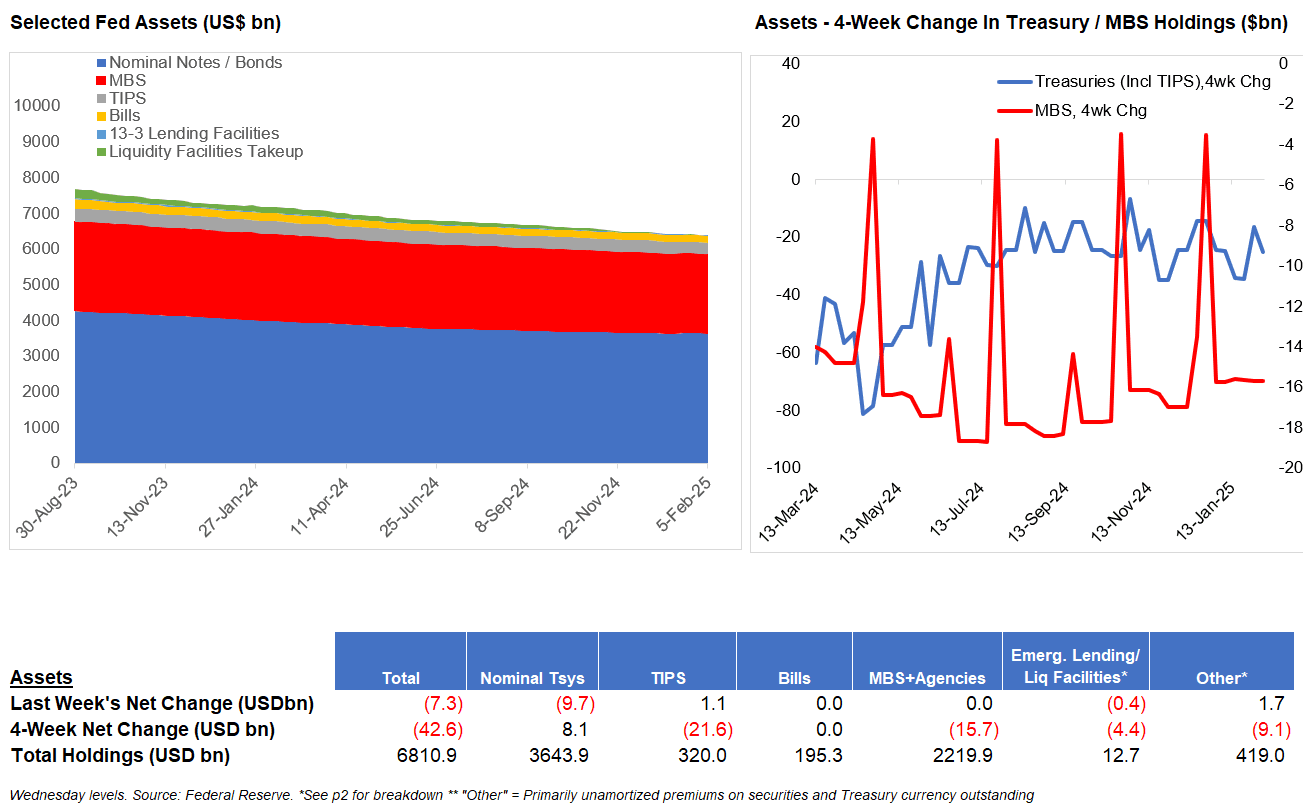Select the Nominal Tsys column header

point(532,678)
